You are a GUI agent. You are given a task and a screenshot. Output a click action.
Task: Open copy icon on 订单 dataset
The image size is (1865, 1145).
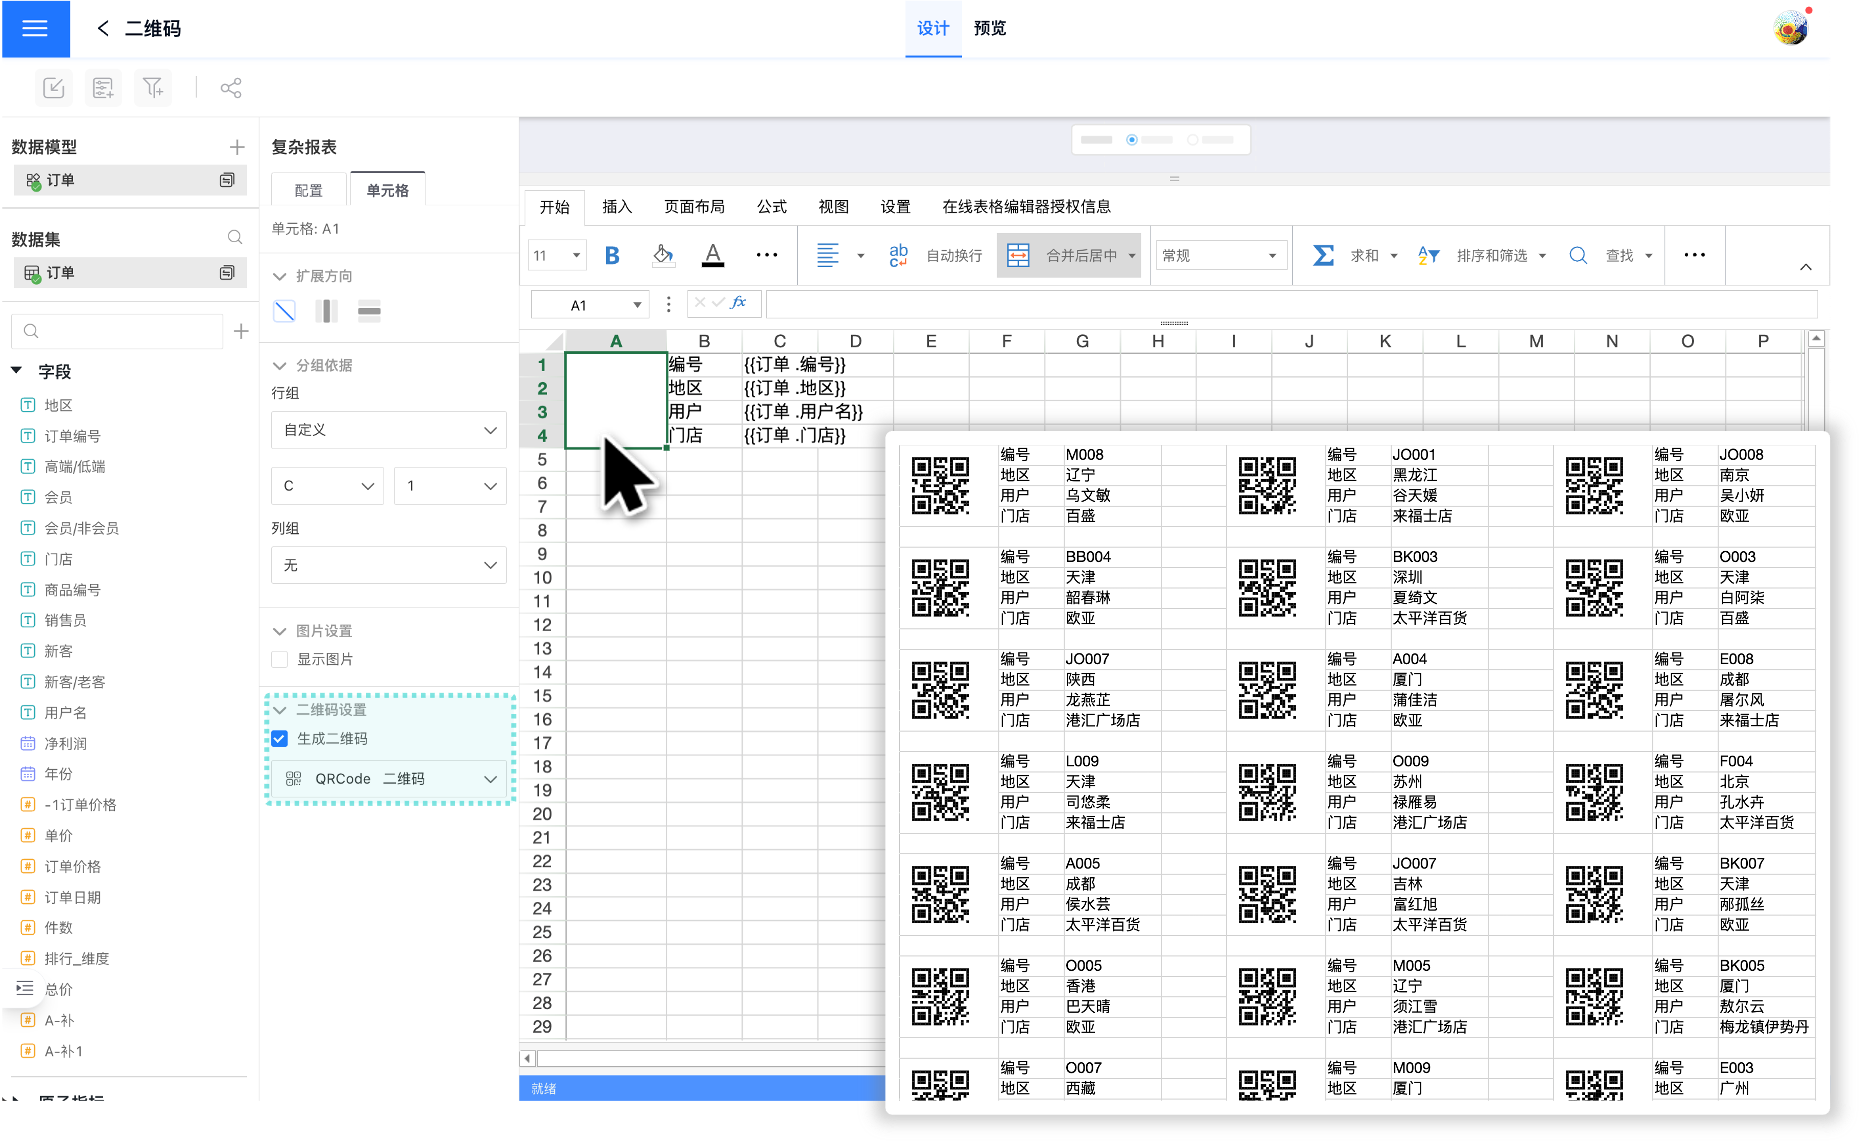227,272
